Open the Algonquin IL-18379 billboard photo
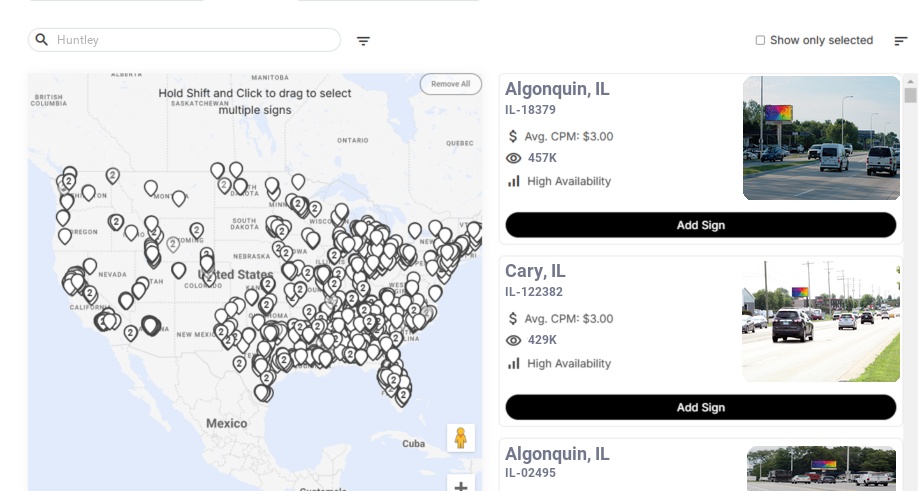This screenshot has height=491, width=920. (x=821, y=138)
